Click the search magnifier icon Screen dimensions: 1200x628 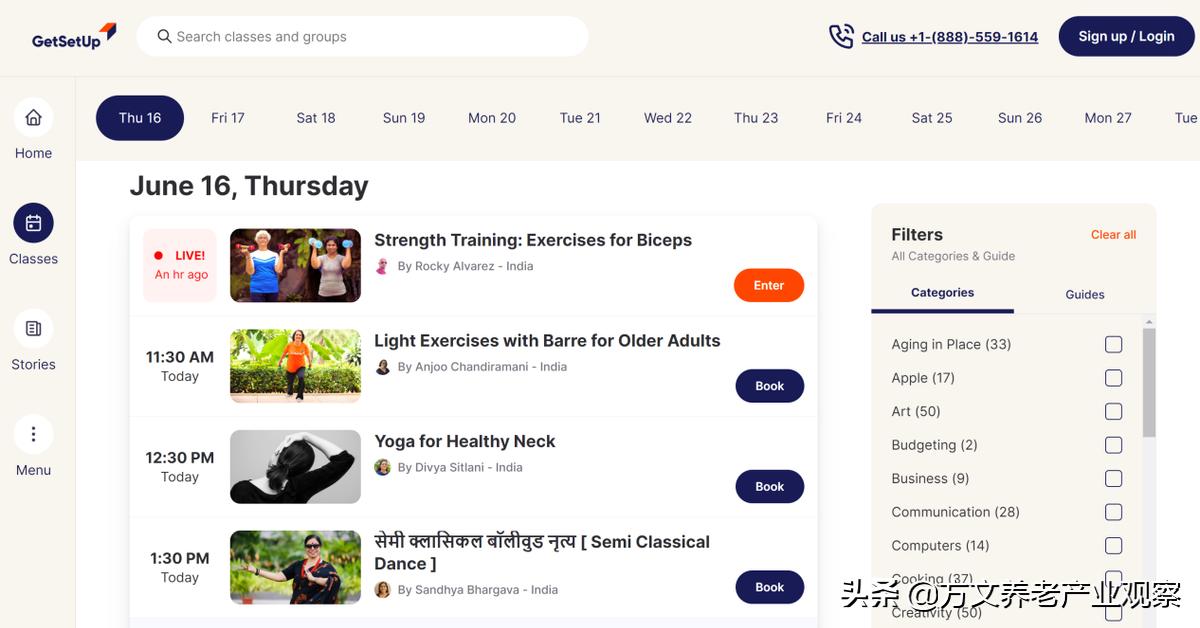[164, 37]
